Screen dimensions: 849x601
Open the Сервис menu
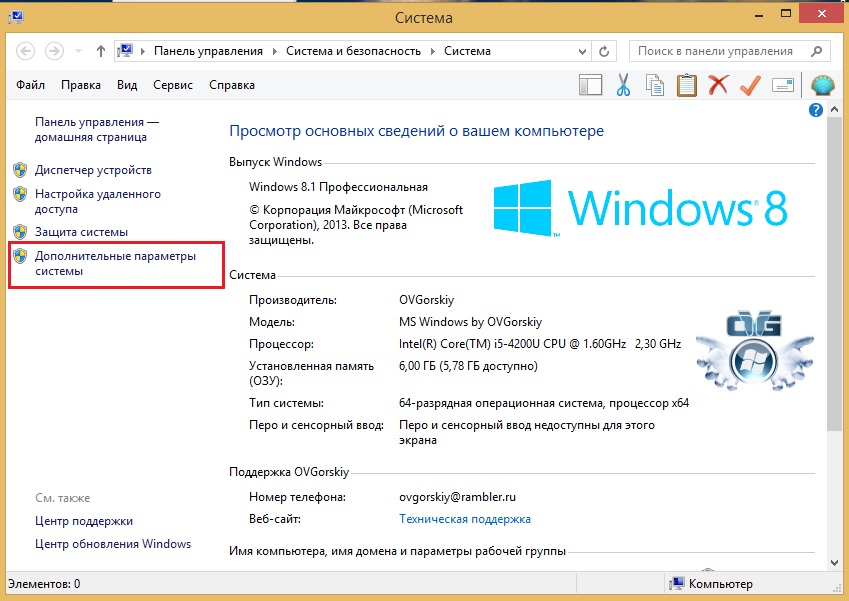coord(173,85)
